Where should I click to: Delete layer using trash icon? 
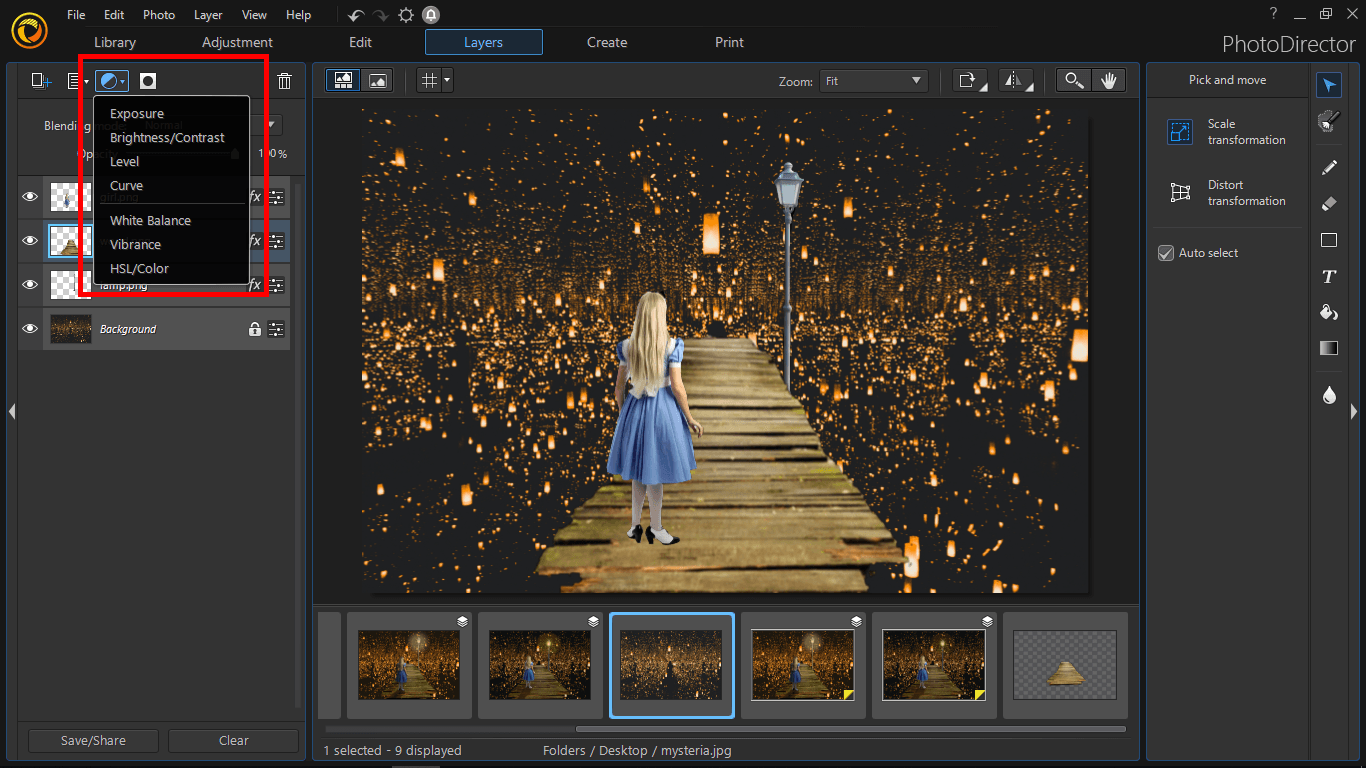(285, 81)
